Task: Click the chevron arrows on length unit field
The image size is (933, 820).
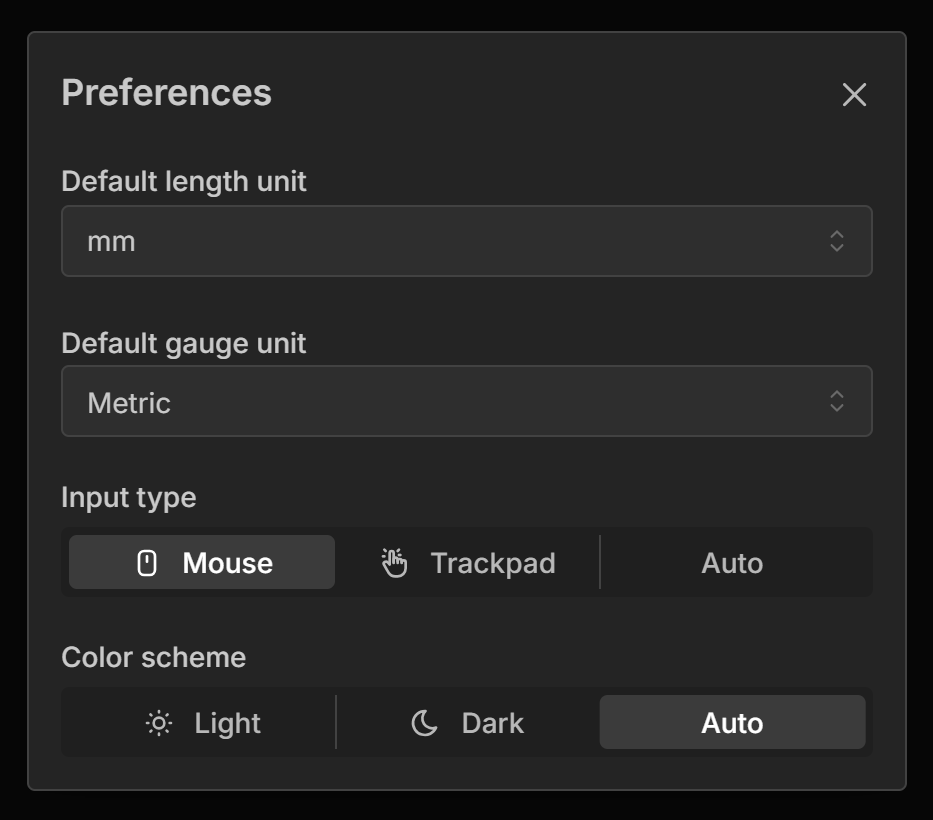Action: 837,241
